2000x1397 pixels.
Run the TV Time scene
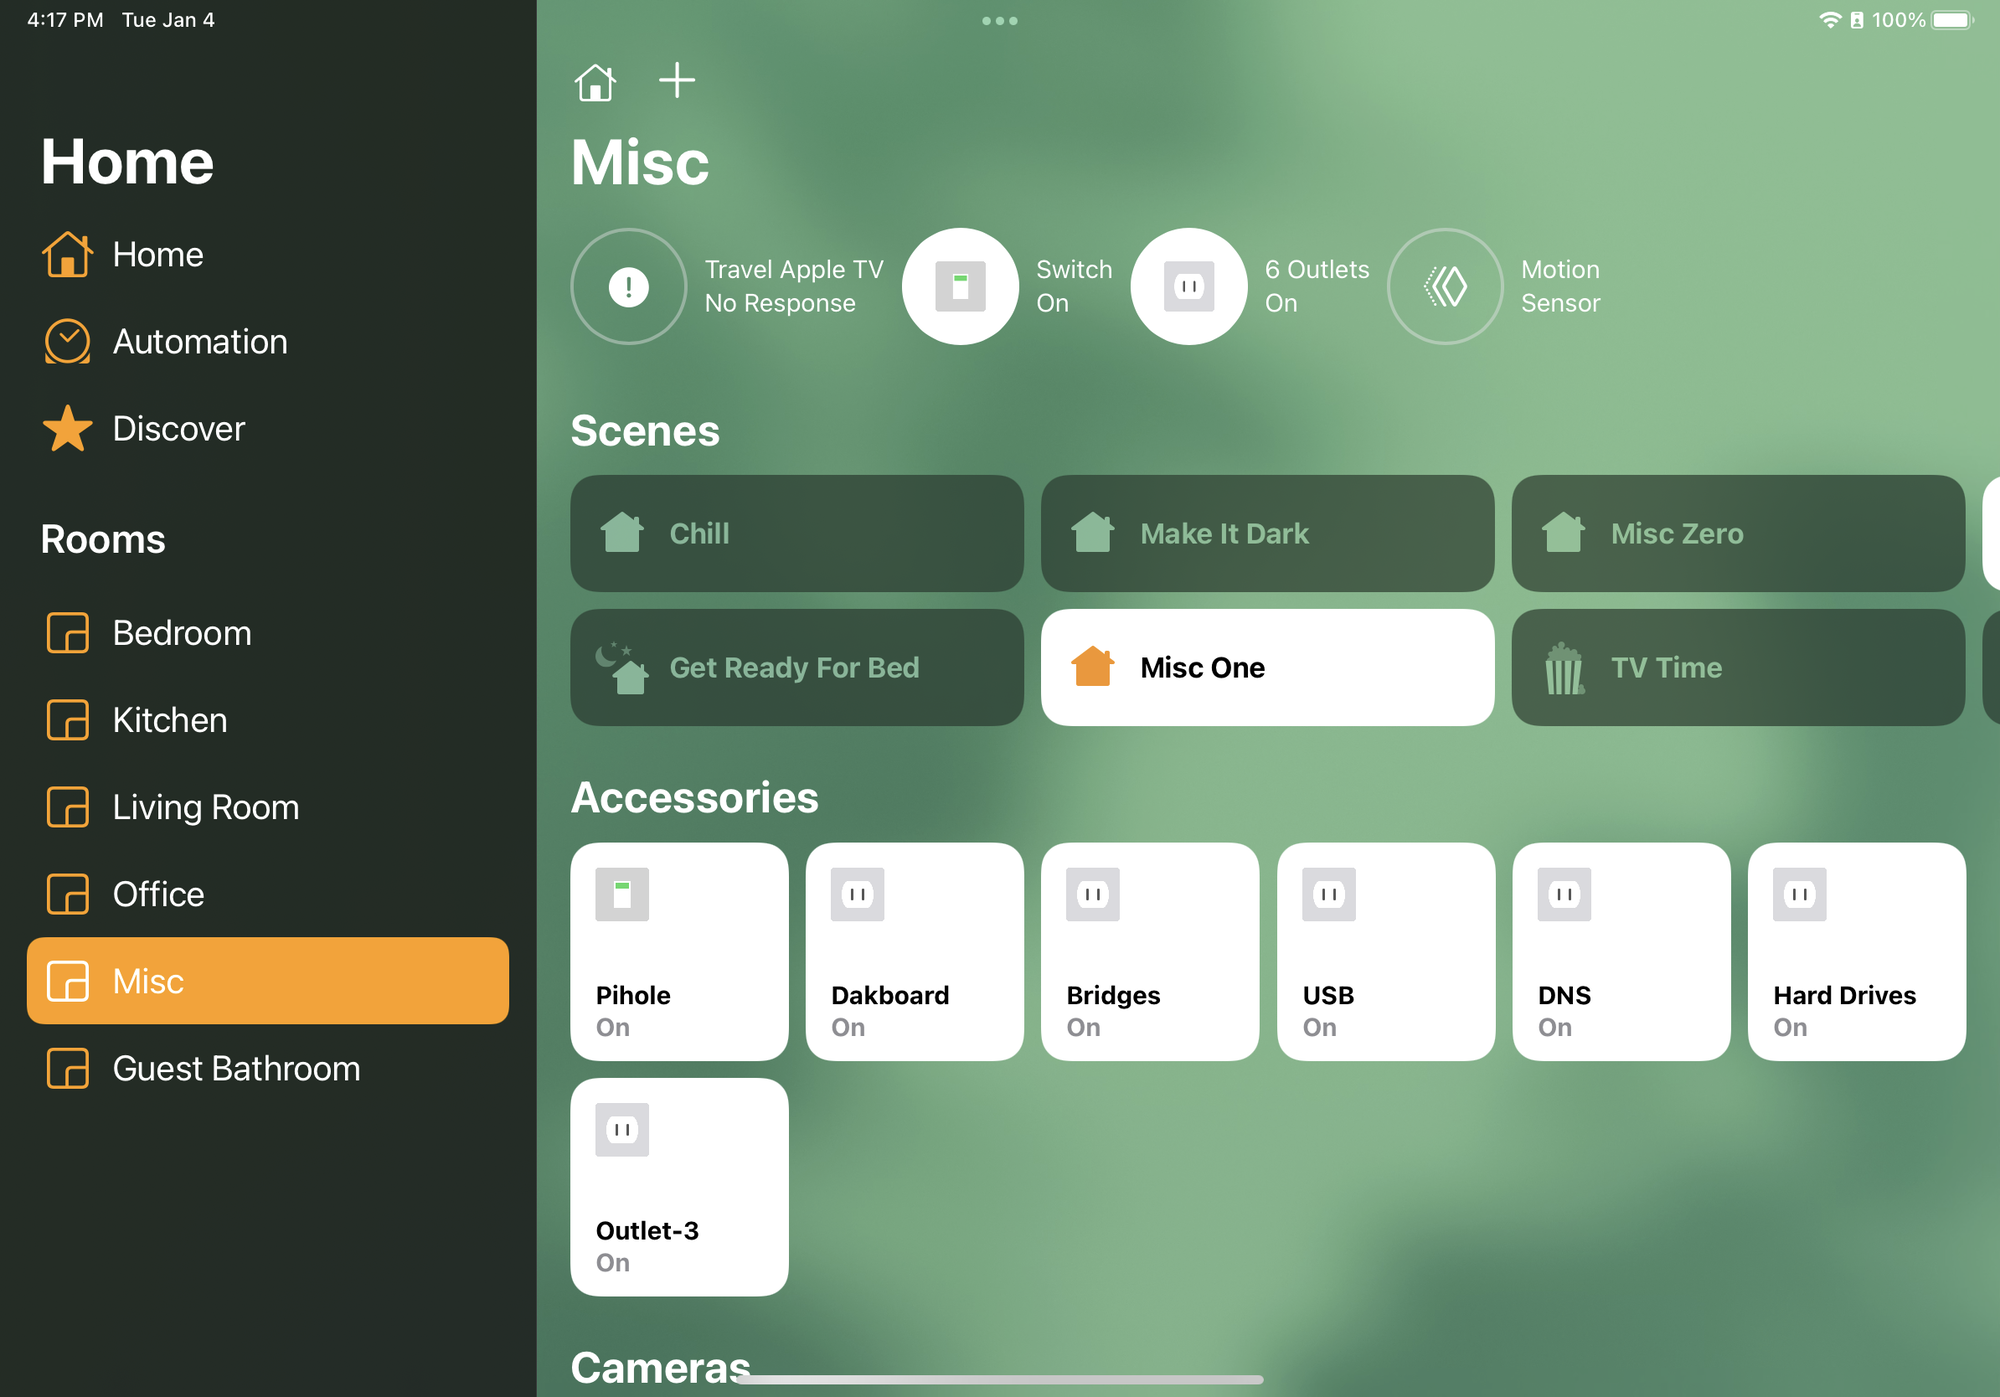tap(1737, 667)
